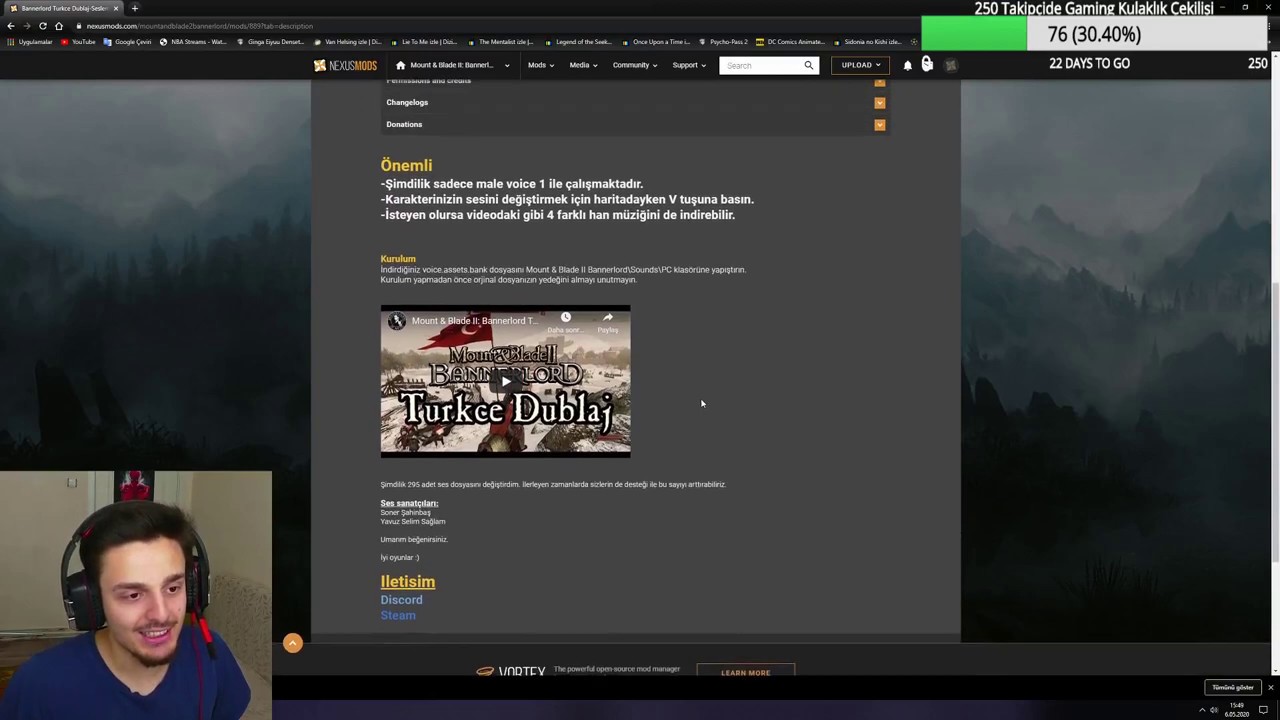The height and width of the screenshot is (720, 1280).
Task: Open the Steam contact link
Action: click(398, 616)
